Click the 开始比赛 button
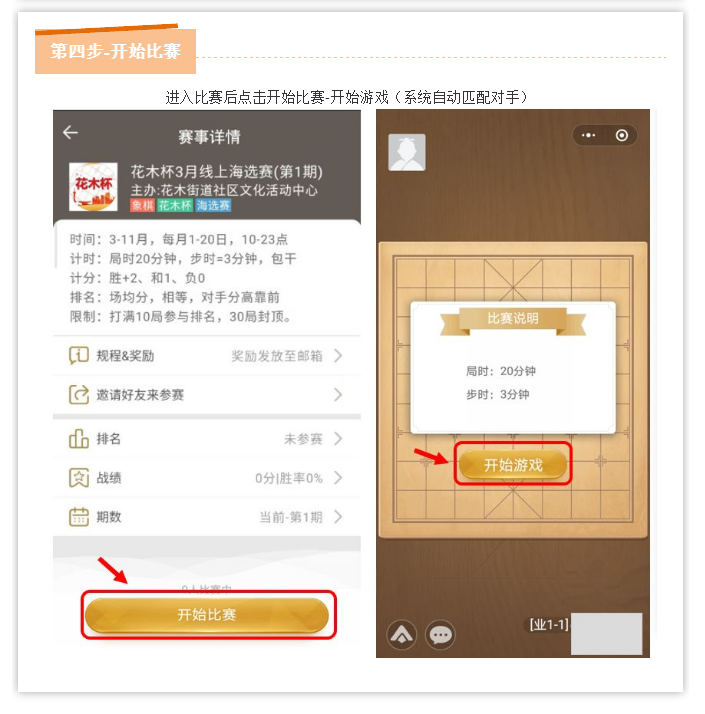The width and height of the screenshot is (705, 714). [207, 615]
